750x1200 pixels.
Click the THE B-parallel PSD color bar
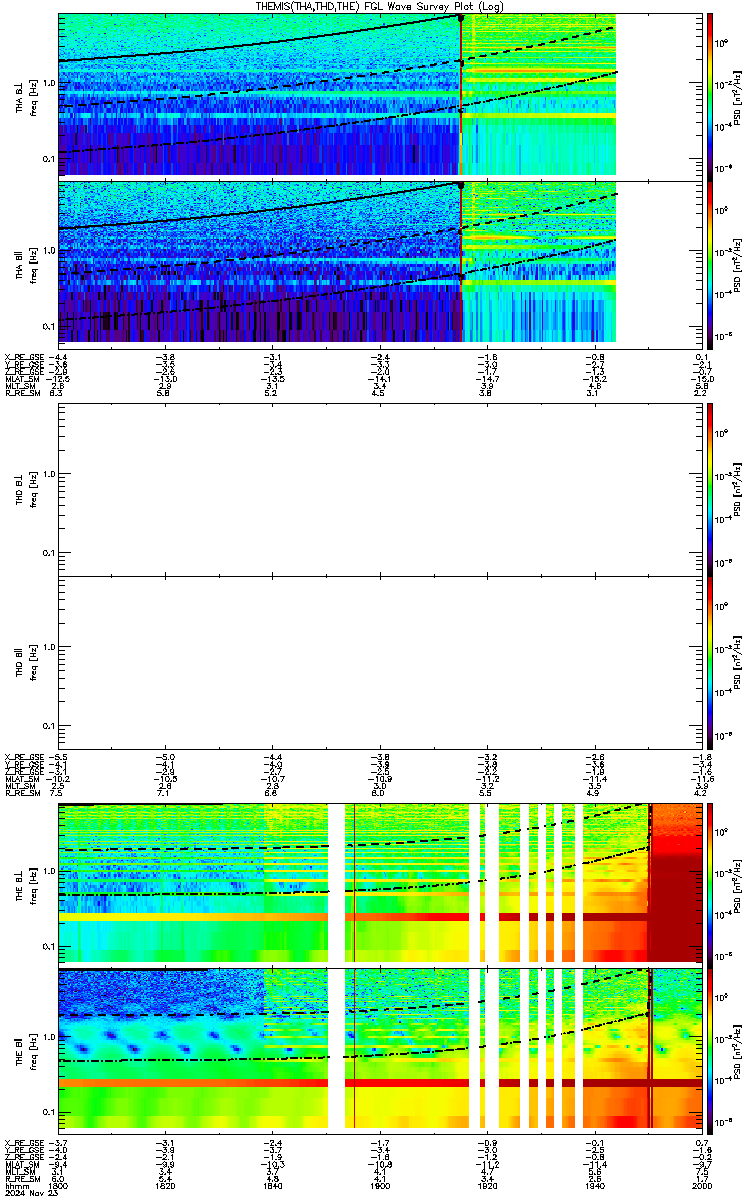click(x=711, y=1049)
